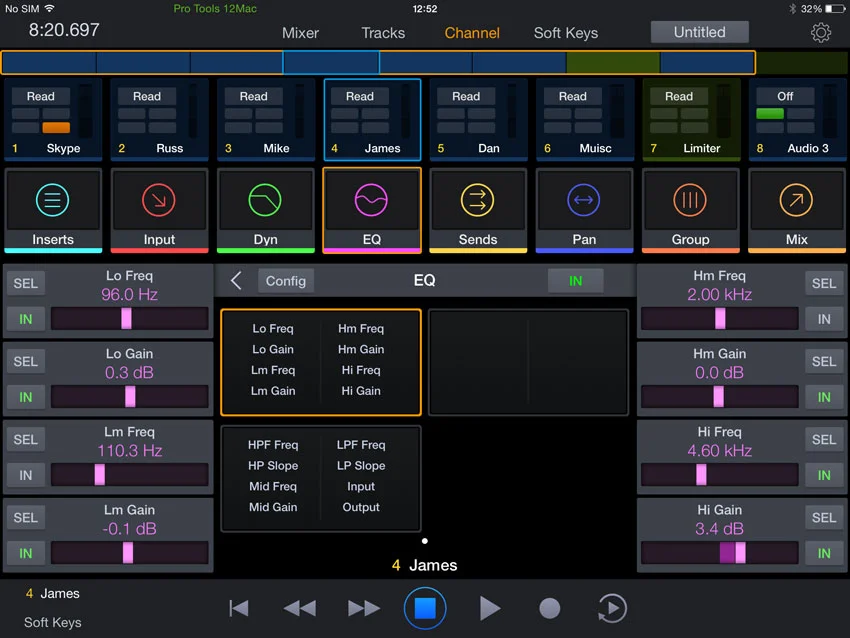Click the Lm Gain slider handle
The image size is (850, 638).
coord(128,553)
